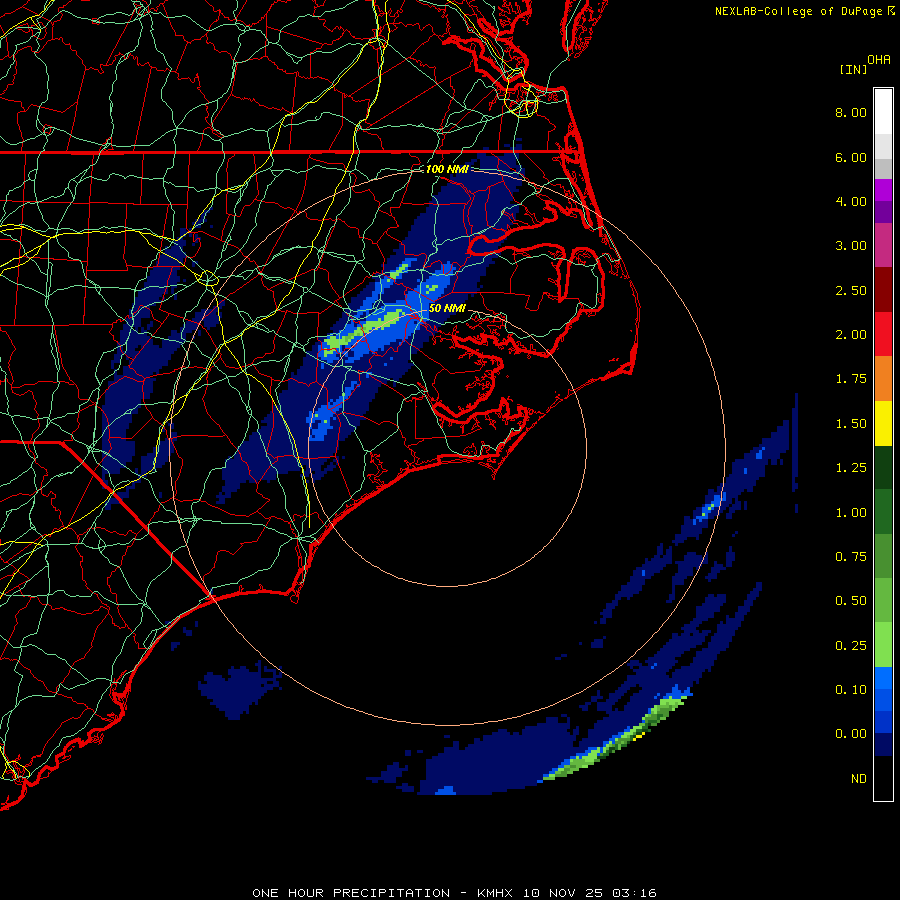Click the OHA product label above legend
Image resolution: width=900 pixels, height=900 pixels.
pyautogui.click(x=879, y=60)
